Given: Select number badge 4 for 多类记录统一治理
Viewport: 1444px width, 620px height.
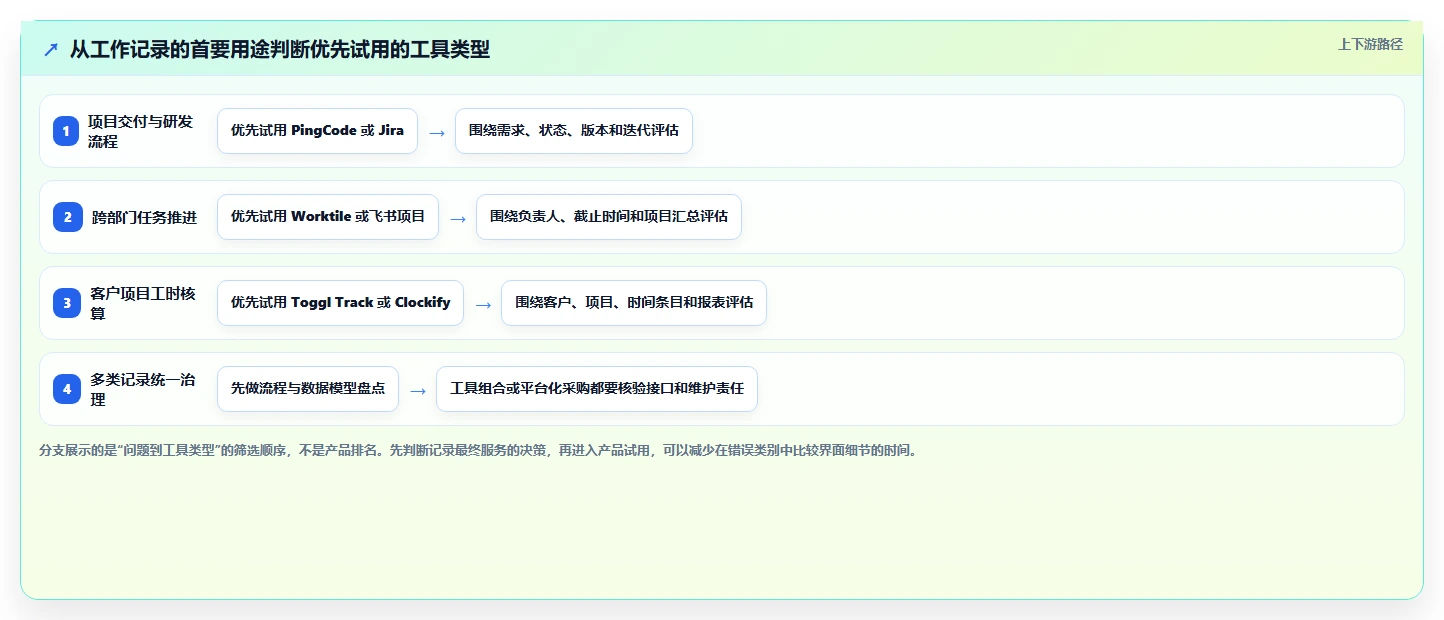Looking at the screenshot, I should point(66,389).
